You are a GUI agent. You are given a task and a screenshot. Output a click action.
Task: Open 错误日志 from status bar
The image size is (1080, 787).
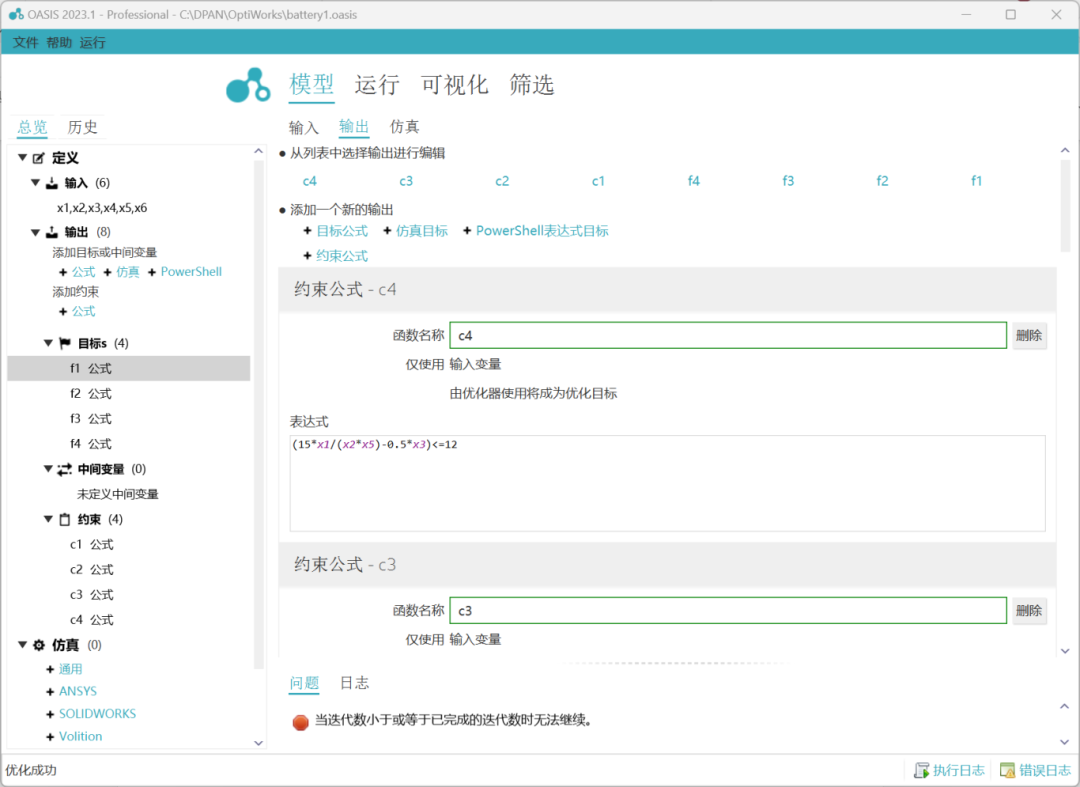1044,770
